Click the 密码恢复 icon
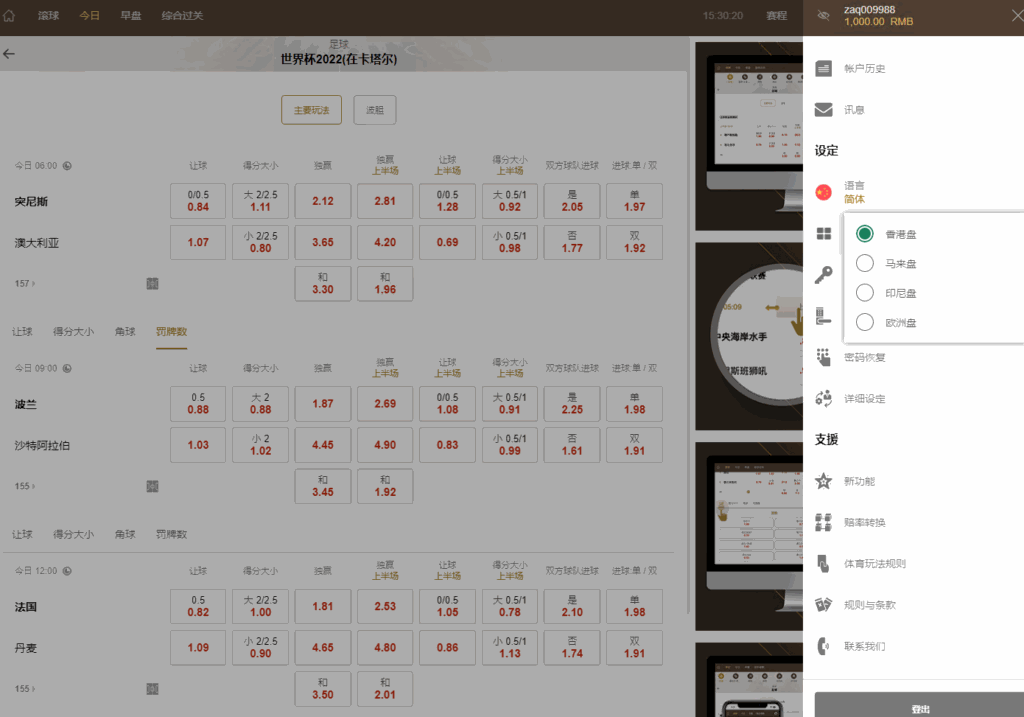1024x717 pixels. click(824, 357)
